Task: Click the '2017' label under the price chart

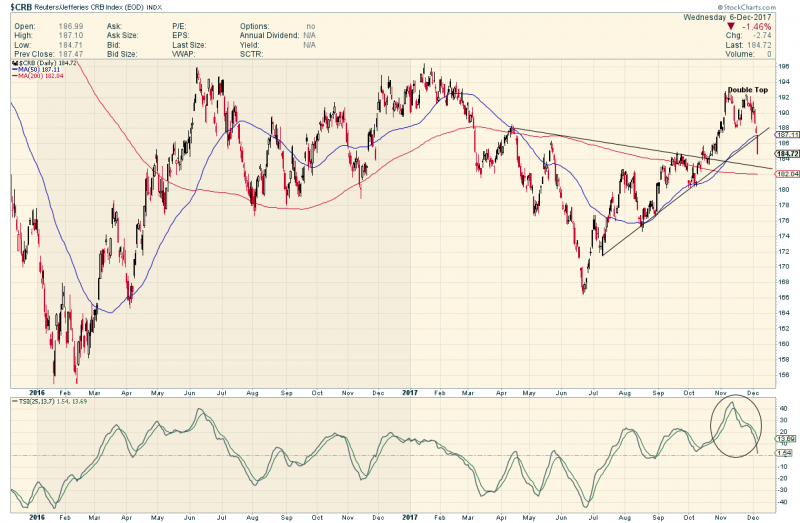Action: pos(410,393)
